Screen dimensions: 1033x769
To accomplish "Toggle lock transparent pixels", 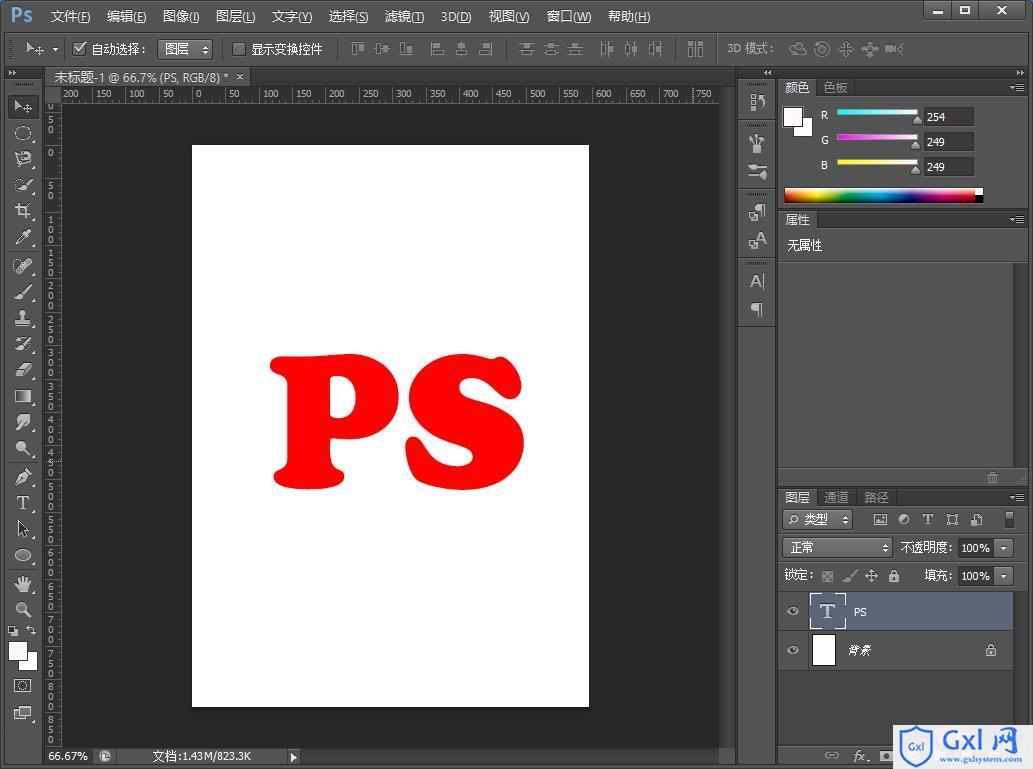I will click(x=827, y=577).
